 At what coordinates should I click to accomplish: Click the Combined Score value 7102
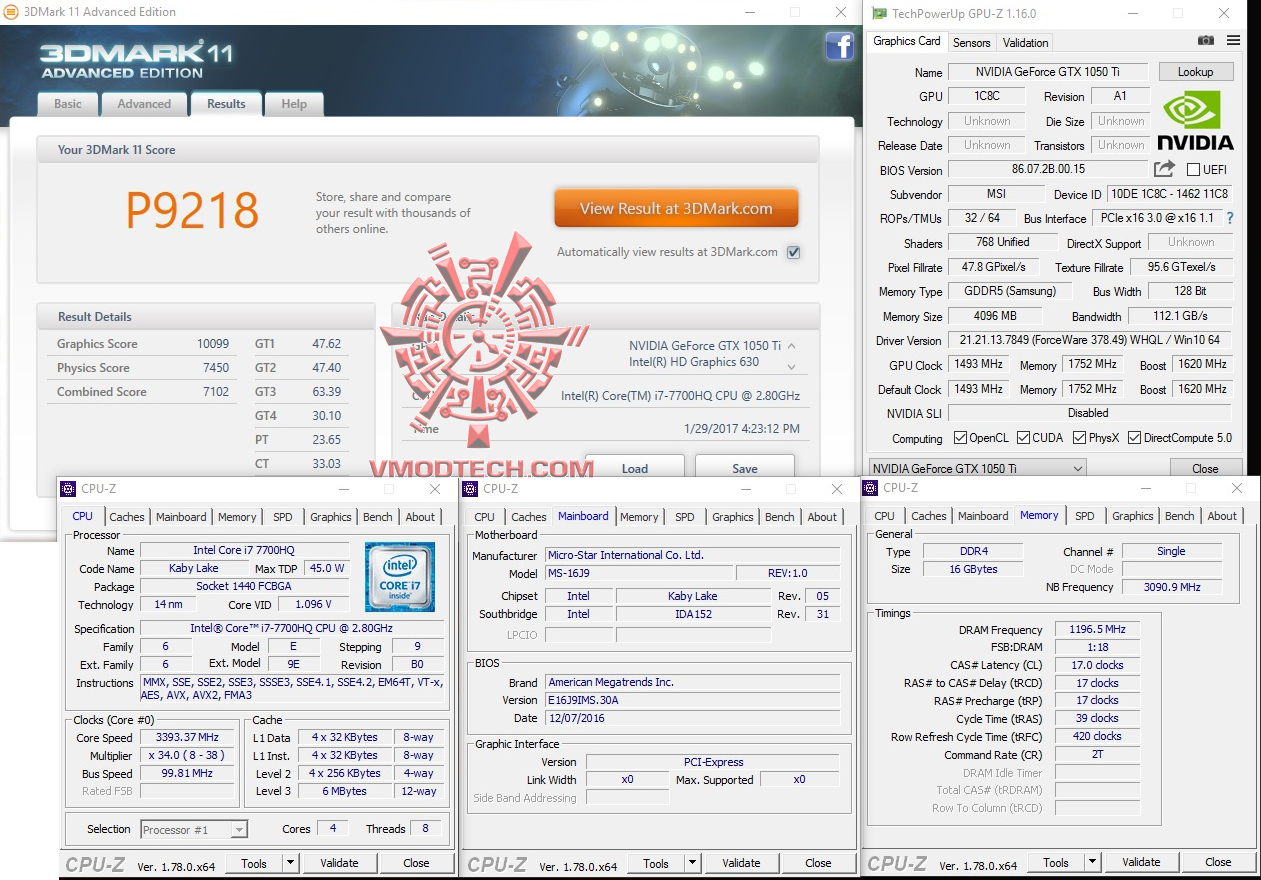216,392
